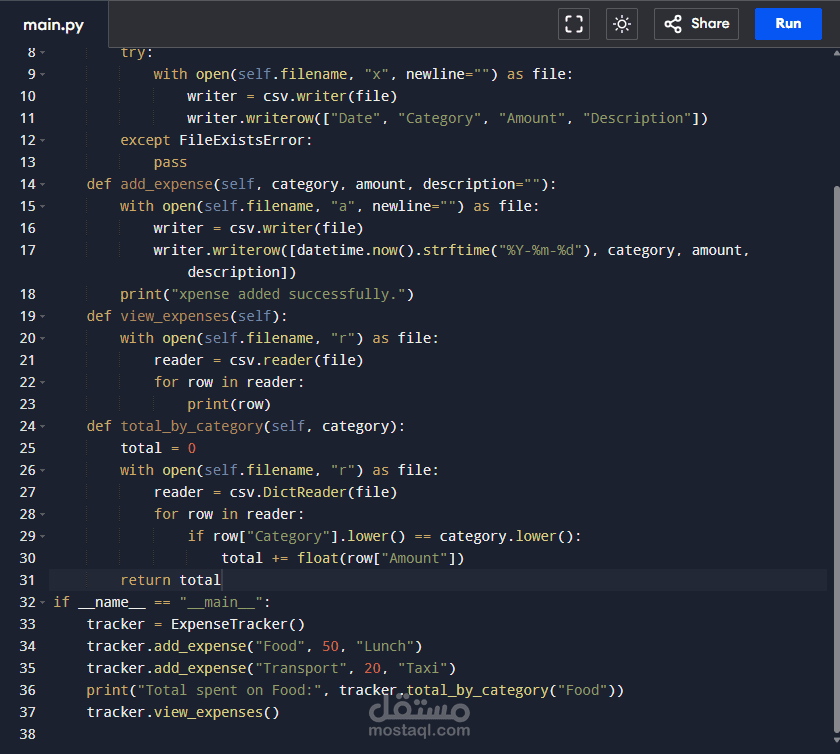Click the string "Description" on line 11
840x754 pixels.
(637, 118)
